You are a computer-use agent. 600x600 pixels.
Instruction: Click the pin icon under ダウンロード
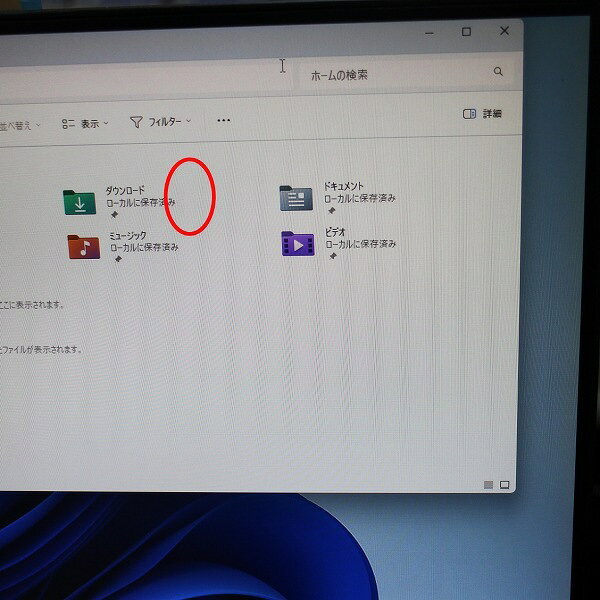113,215
